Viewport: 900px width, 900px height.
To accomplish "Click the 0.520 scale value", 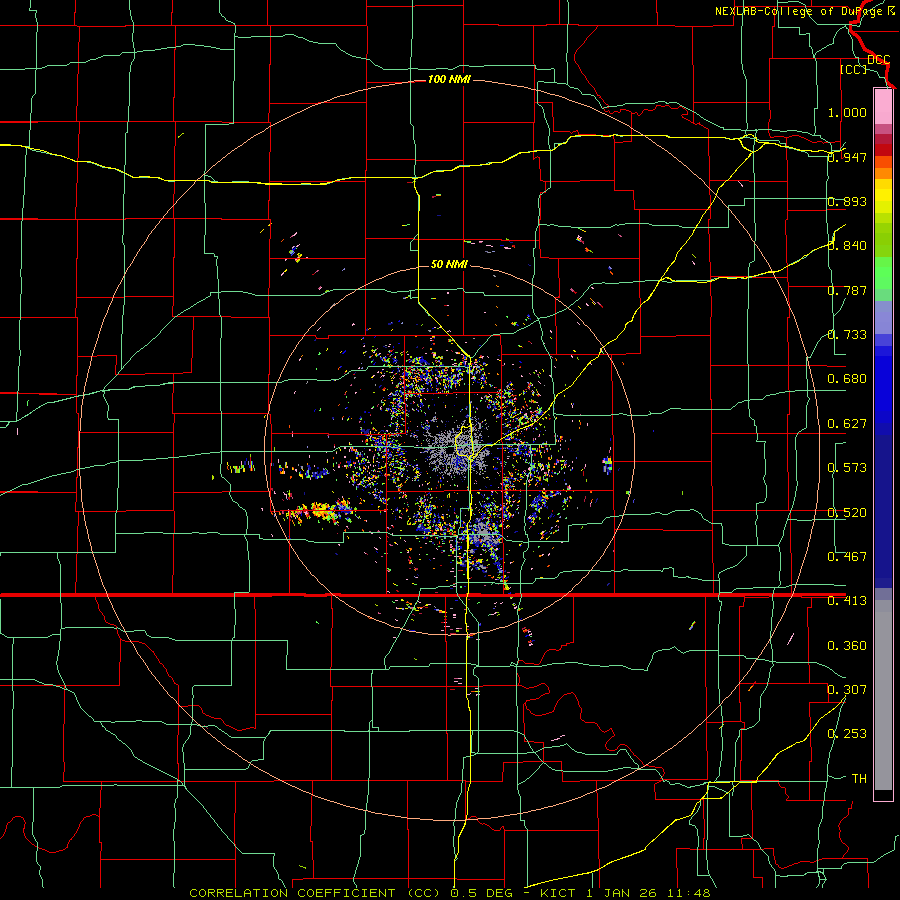I will tap(847, 513).
